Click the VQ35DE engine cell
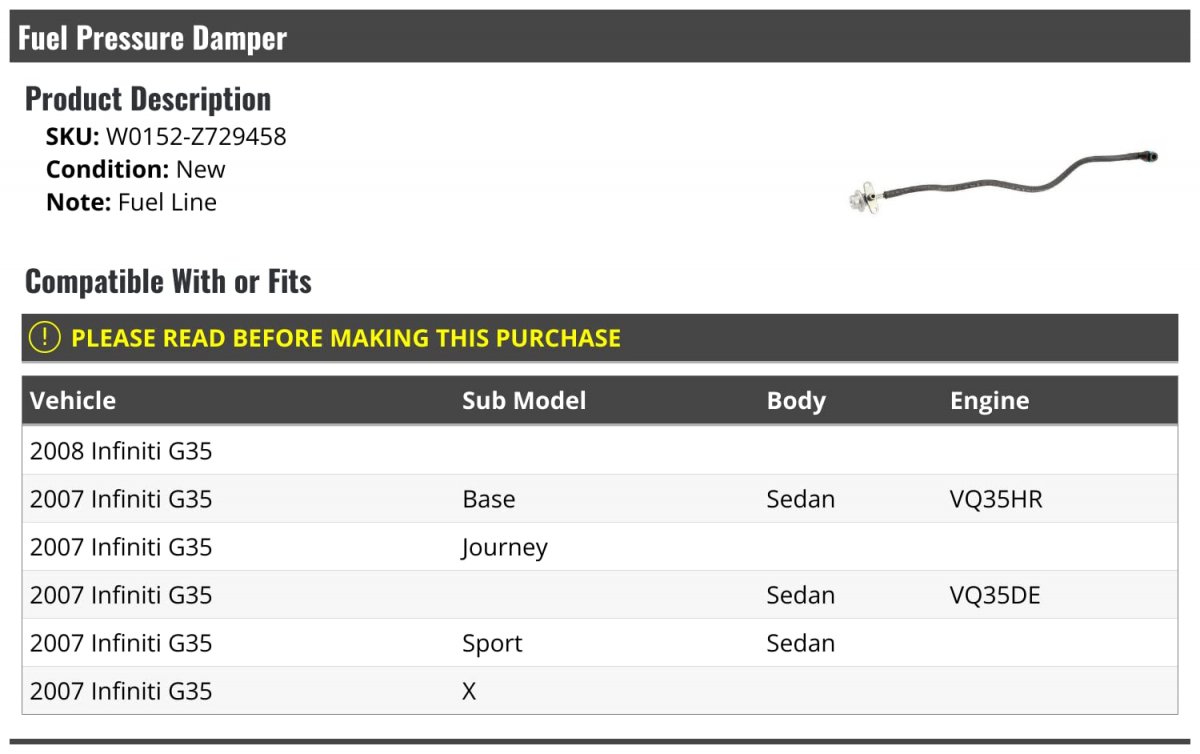Image resolution: width=1200 pixels, height=754 pixels. coord(995,595)
